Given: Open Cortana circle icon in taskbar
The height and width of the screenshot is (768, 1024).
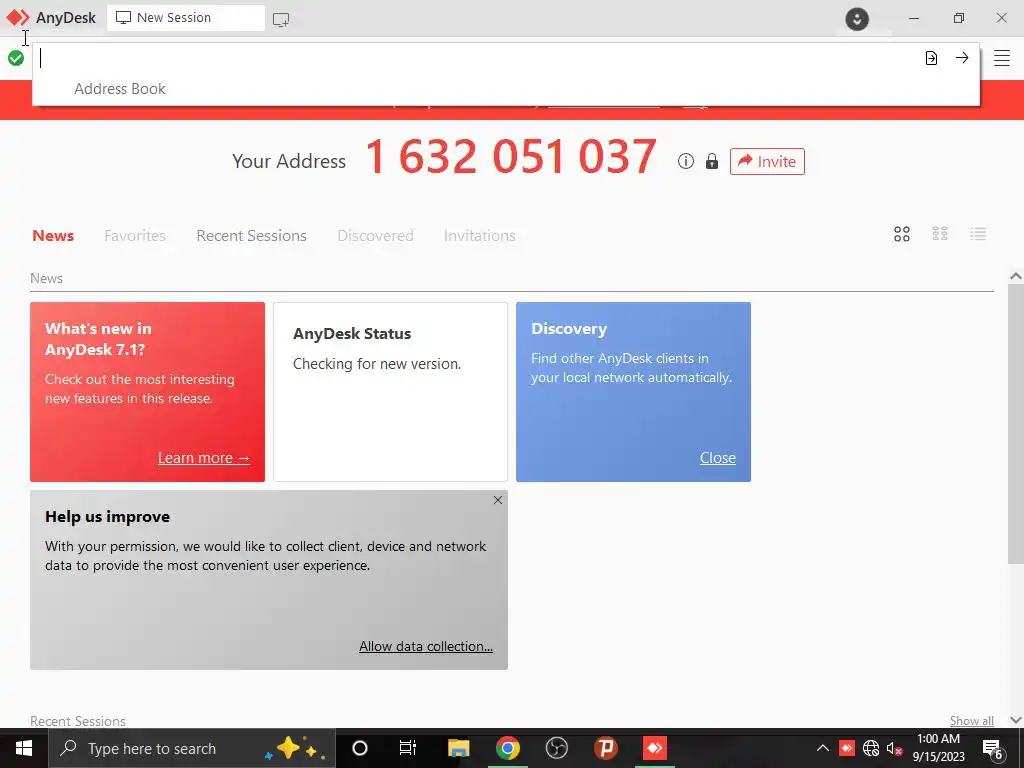Looking at the screenshot, I should coord(360,748).
